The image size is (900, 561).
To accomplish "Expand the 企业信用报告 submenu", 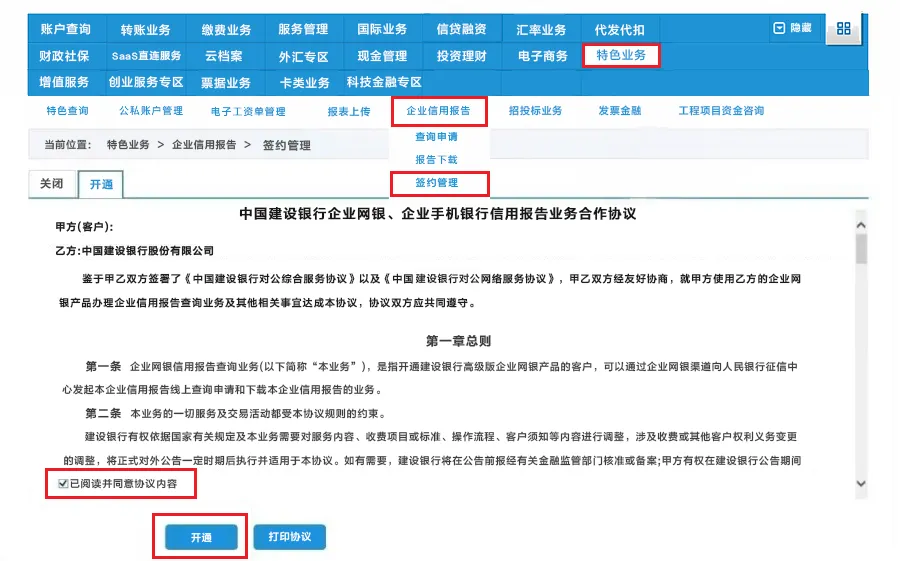I will pos(439,111).
